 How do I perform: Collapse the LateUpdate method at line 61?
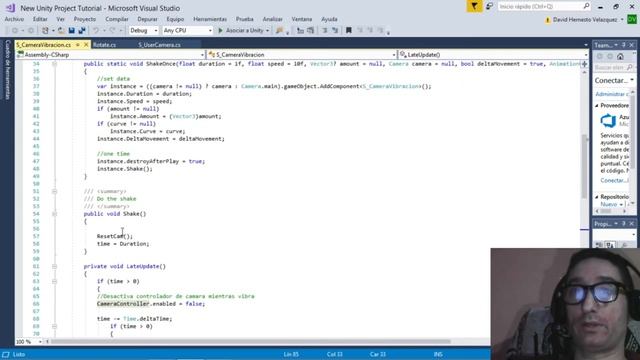point(54,267)
